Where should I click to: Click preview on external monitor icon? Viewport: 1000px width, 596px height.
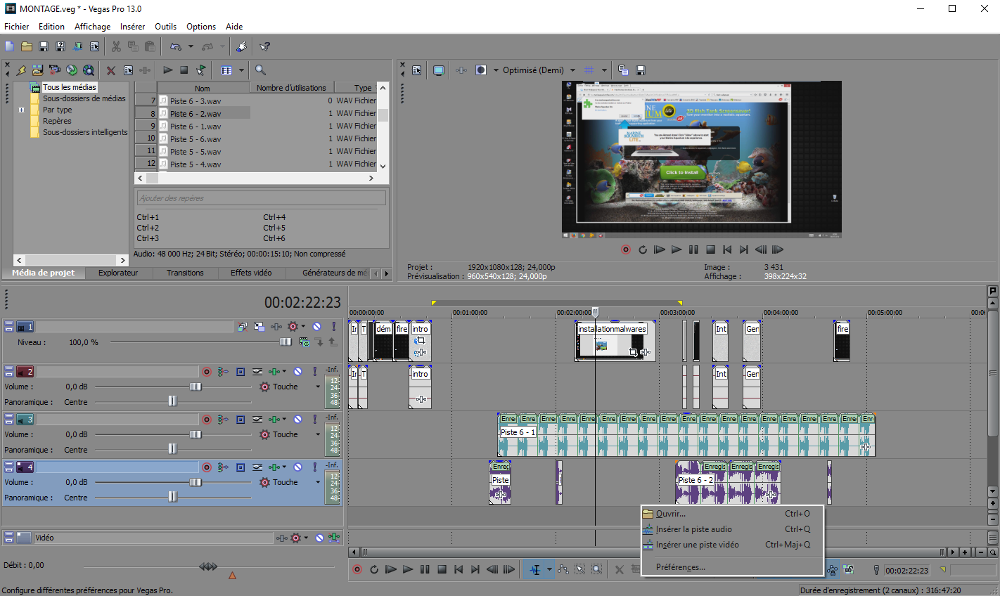click(x=439, y=70)
